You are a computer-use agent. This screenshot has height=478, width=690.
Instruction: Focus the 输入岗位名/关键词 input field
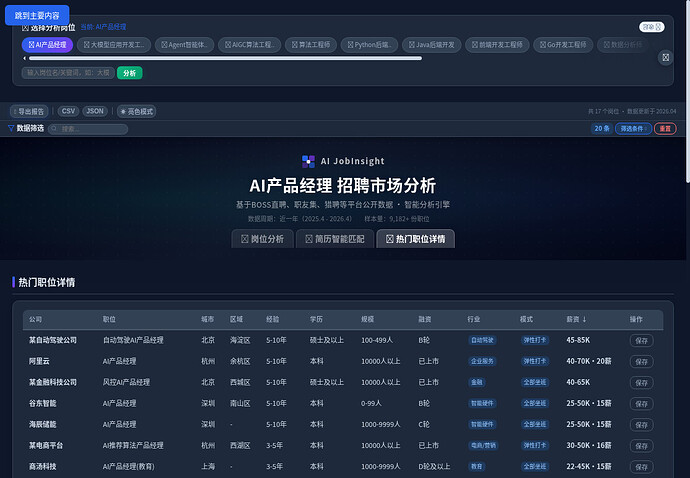pyautogui.click(x=68, y=73)
